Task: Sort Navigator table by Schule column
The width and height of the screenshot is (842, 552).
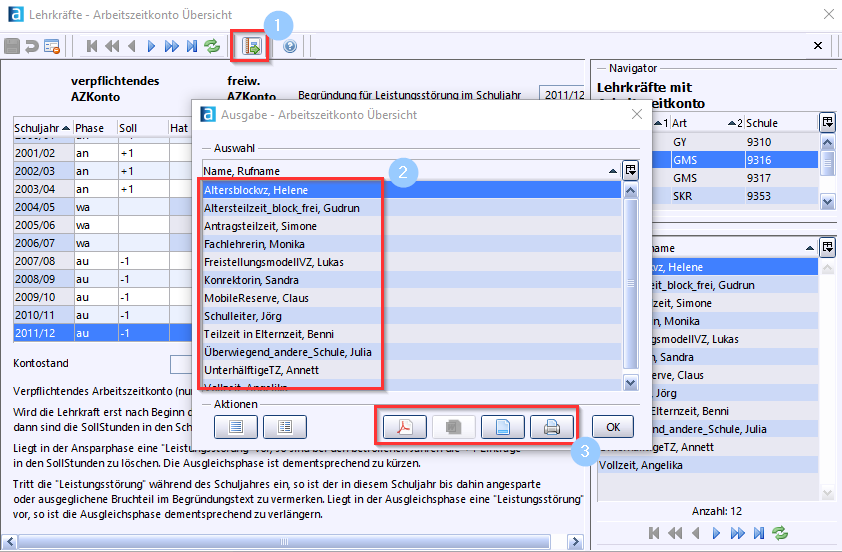Action: (782, 123)
